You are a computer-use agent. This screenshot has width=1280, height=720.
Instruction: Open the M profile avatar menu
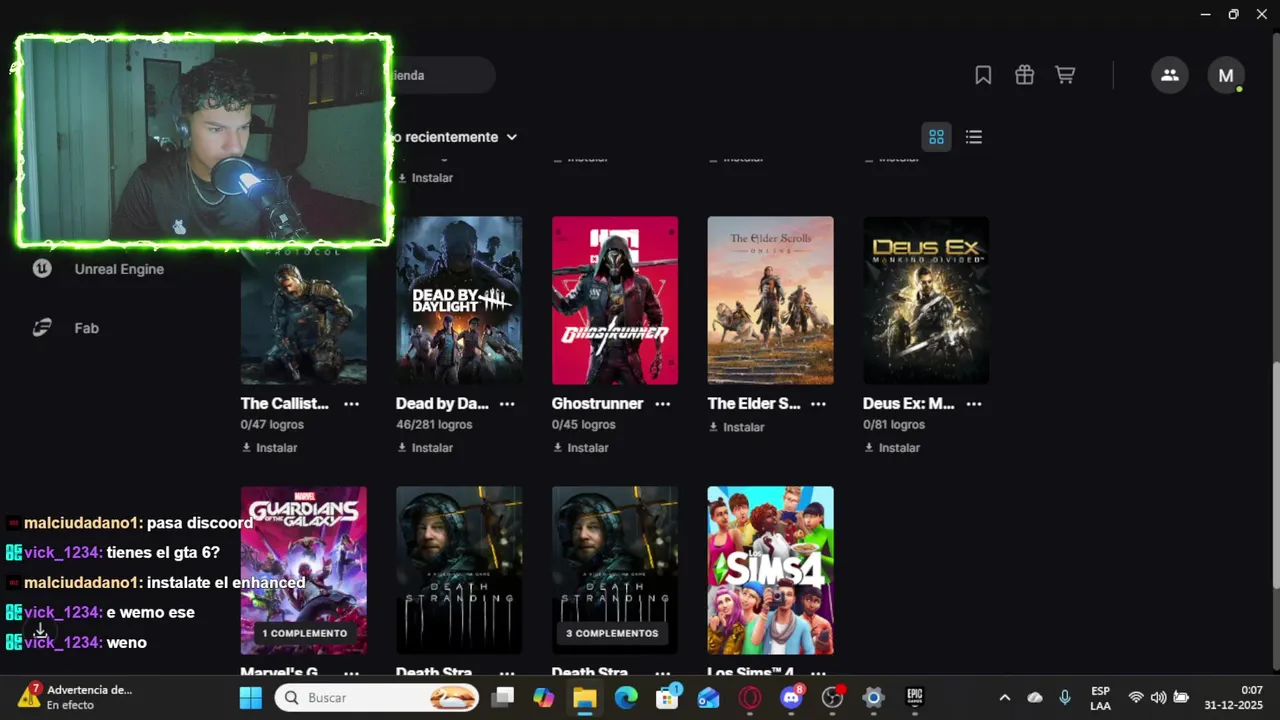pyautogui.click(x=1226, y=75)
